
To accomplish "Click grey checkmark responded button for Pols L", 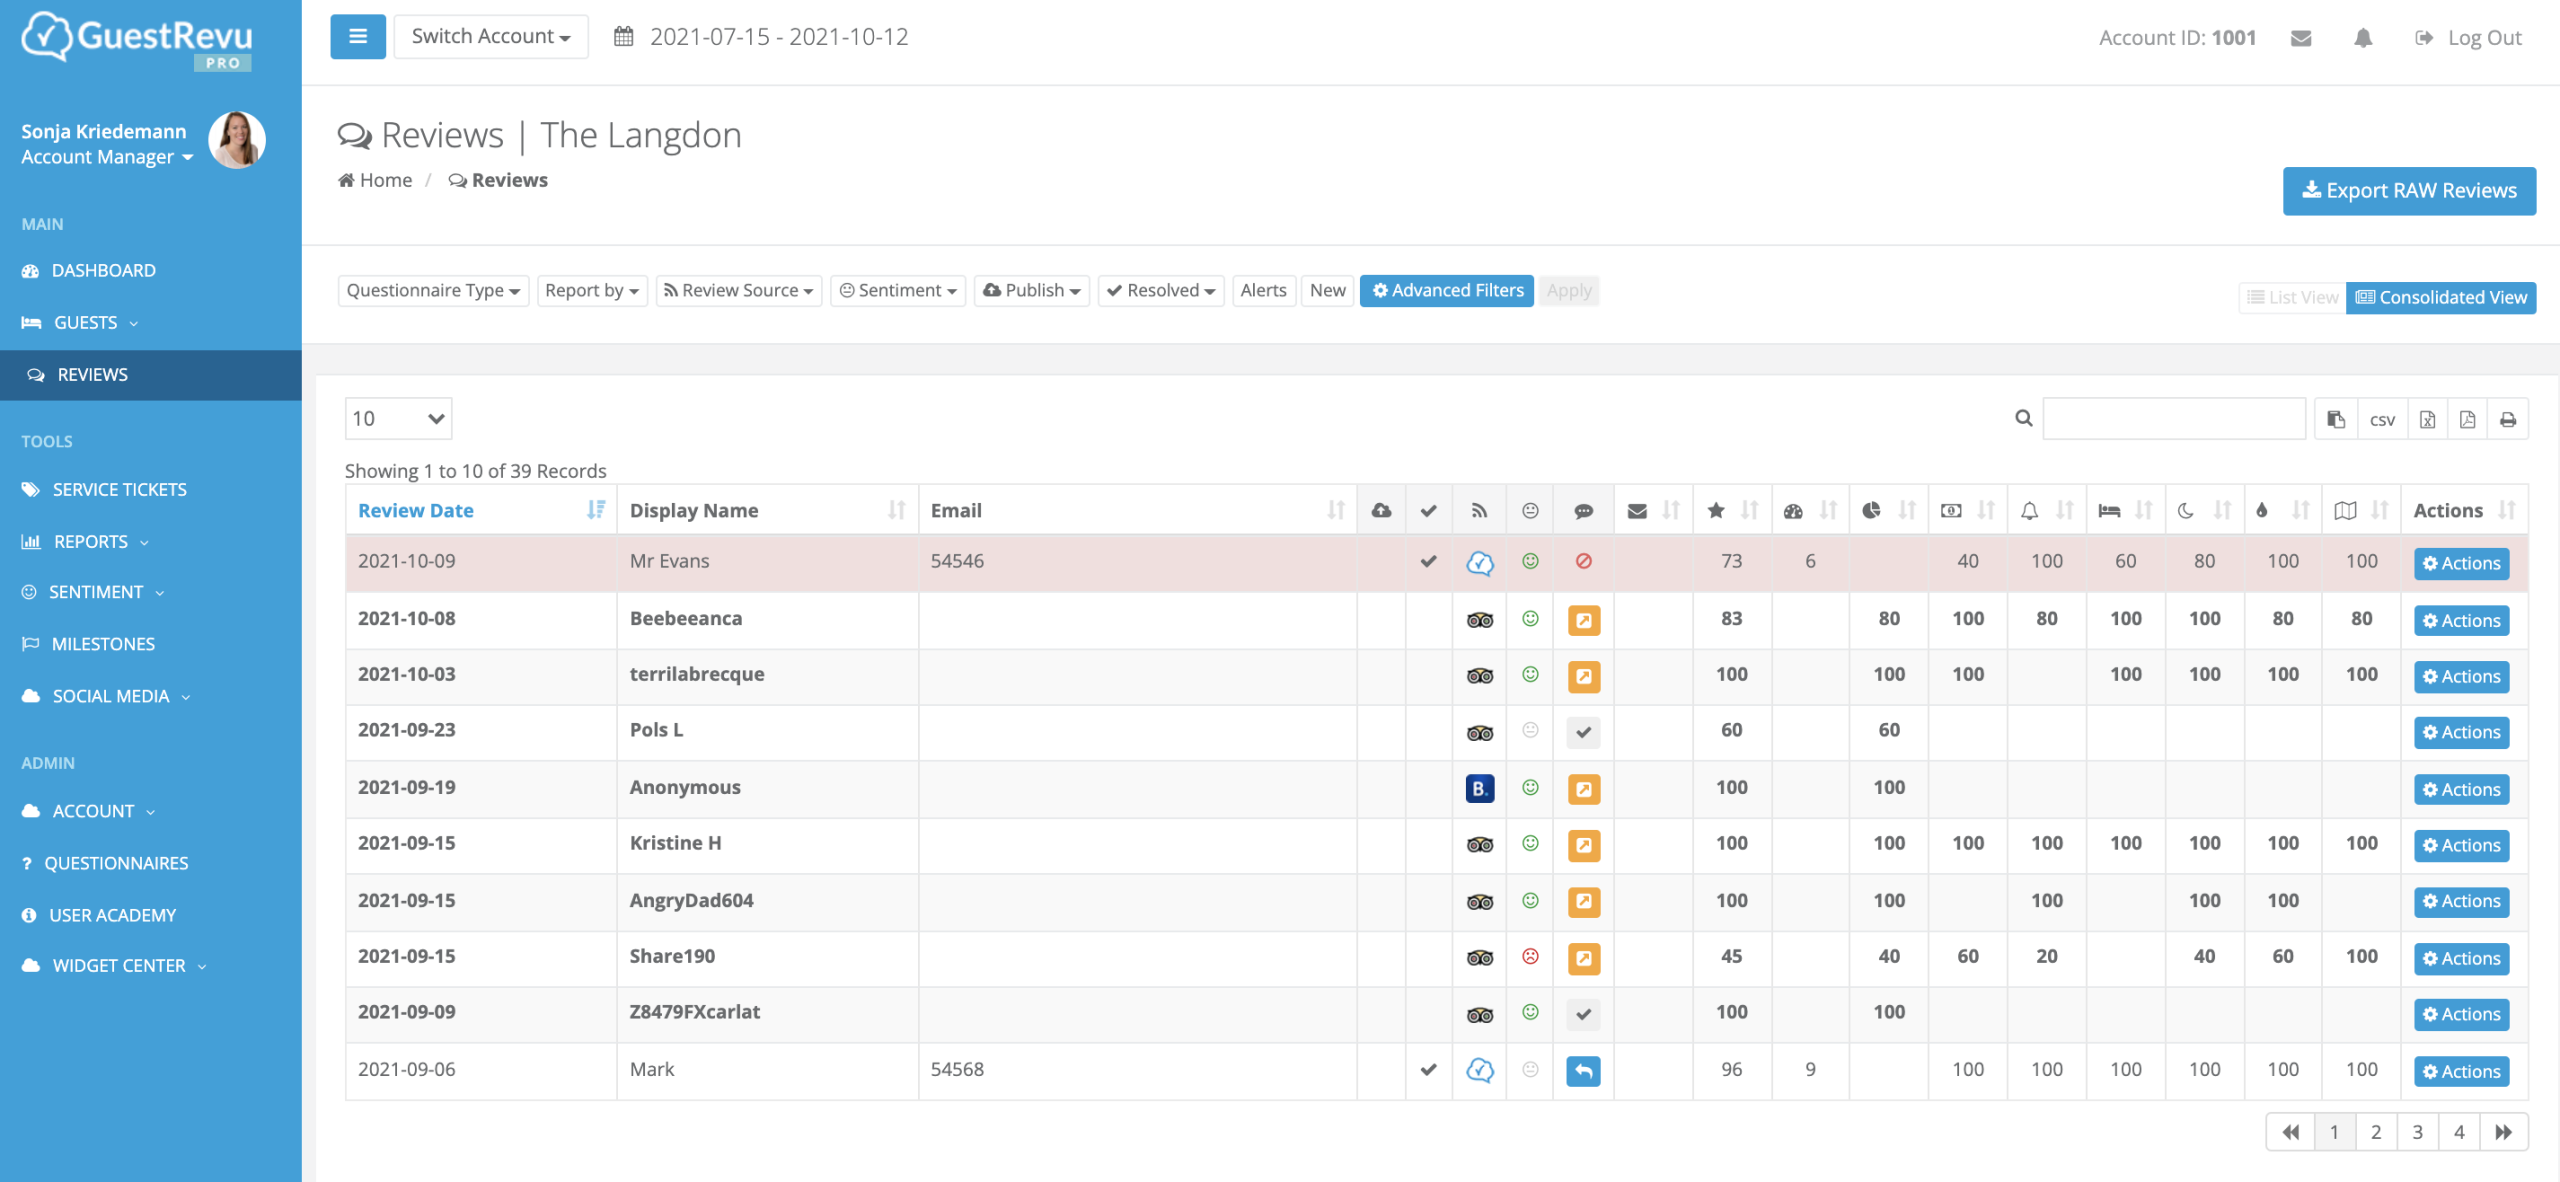I will point(1583,732).
